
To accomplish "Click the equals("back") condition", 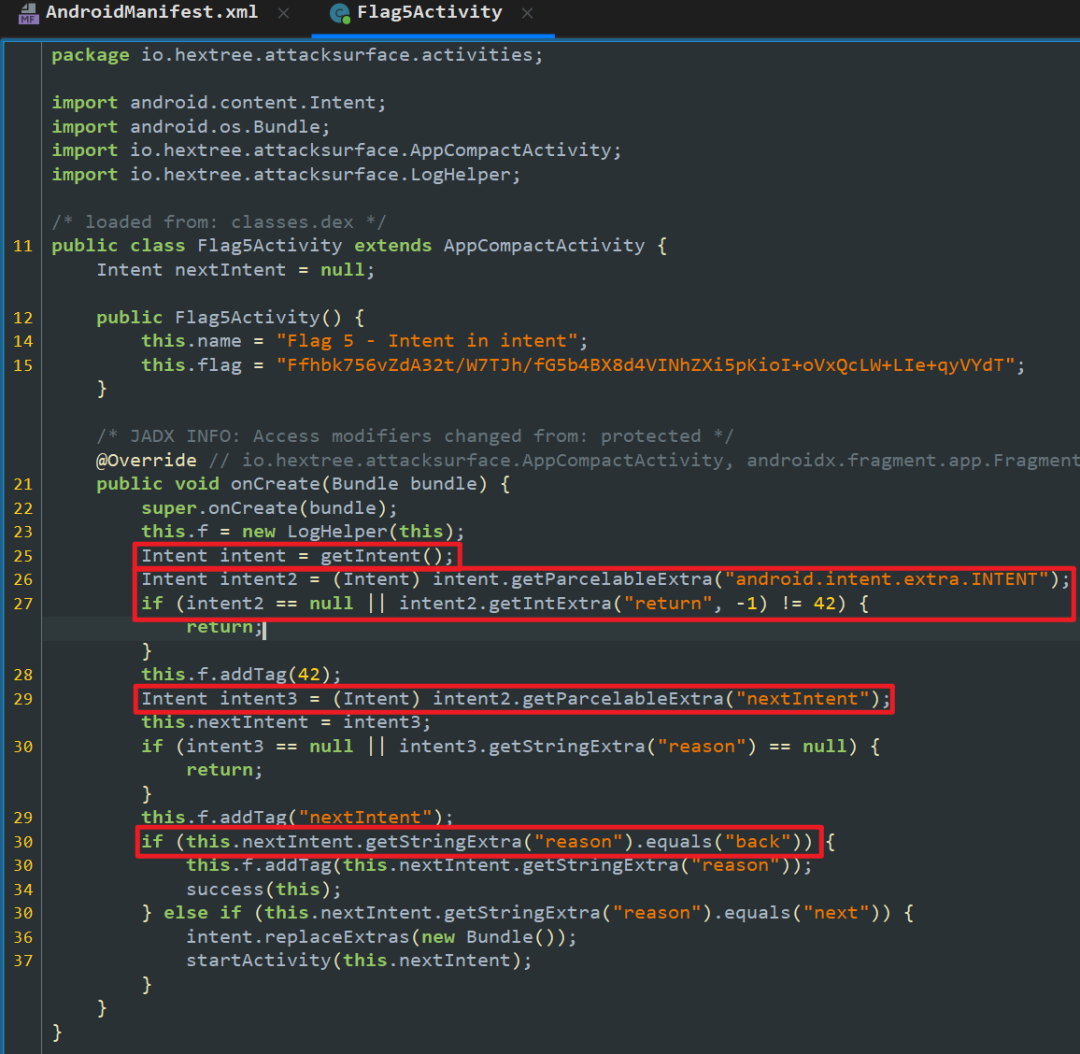I will [718, 842].
